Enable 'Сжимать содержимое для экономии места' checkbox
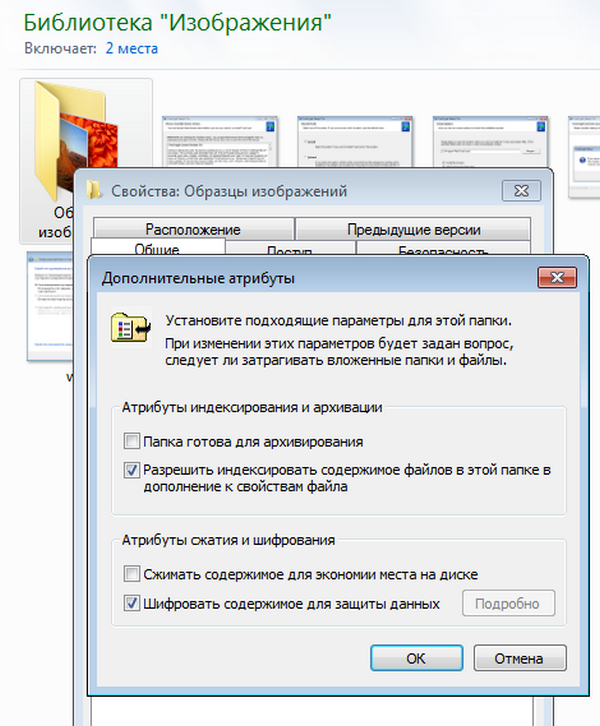The width and height of the screenshot is (600, 726). pyautogui.click(x=131, y=574)
